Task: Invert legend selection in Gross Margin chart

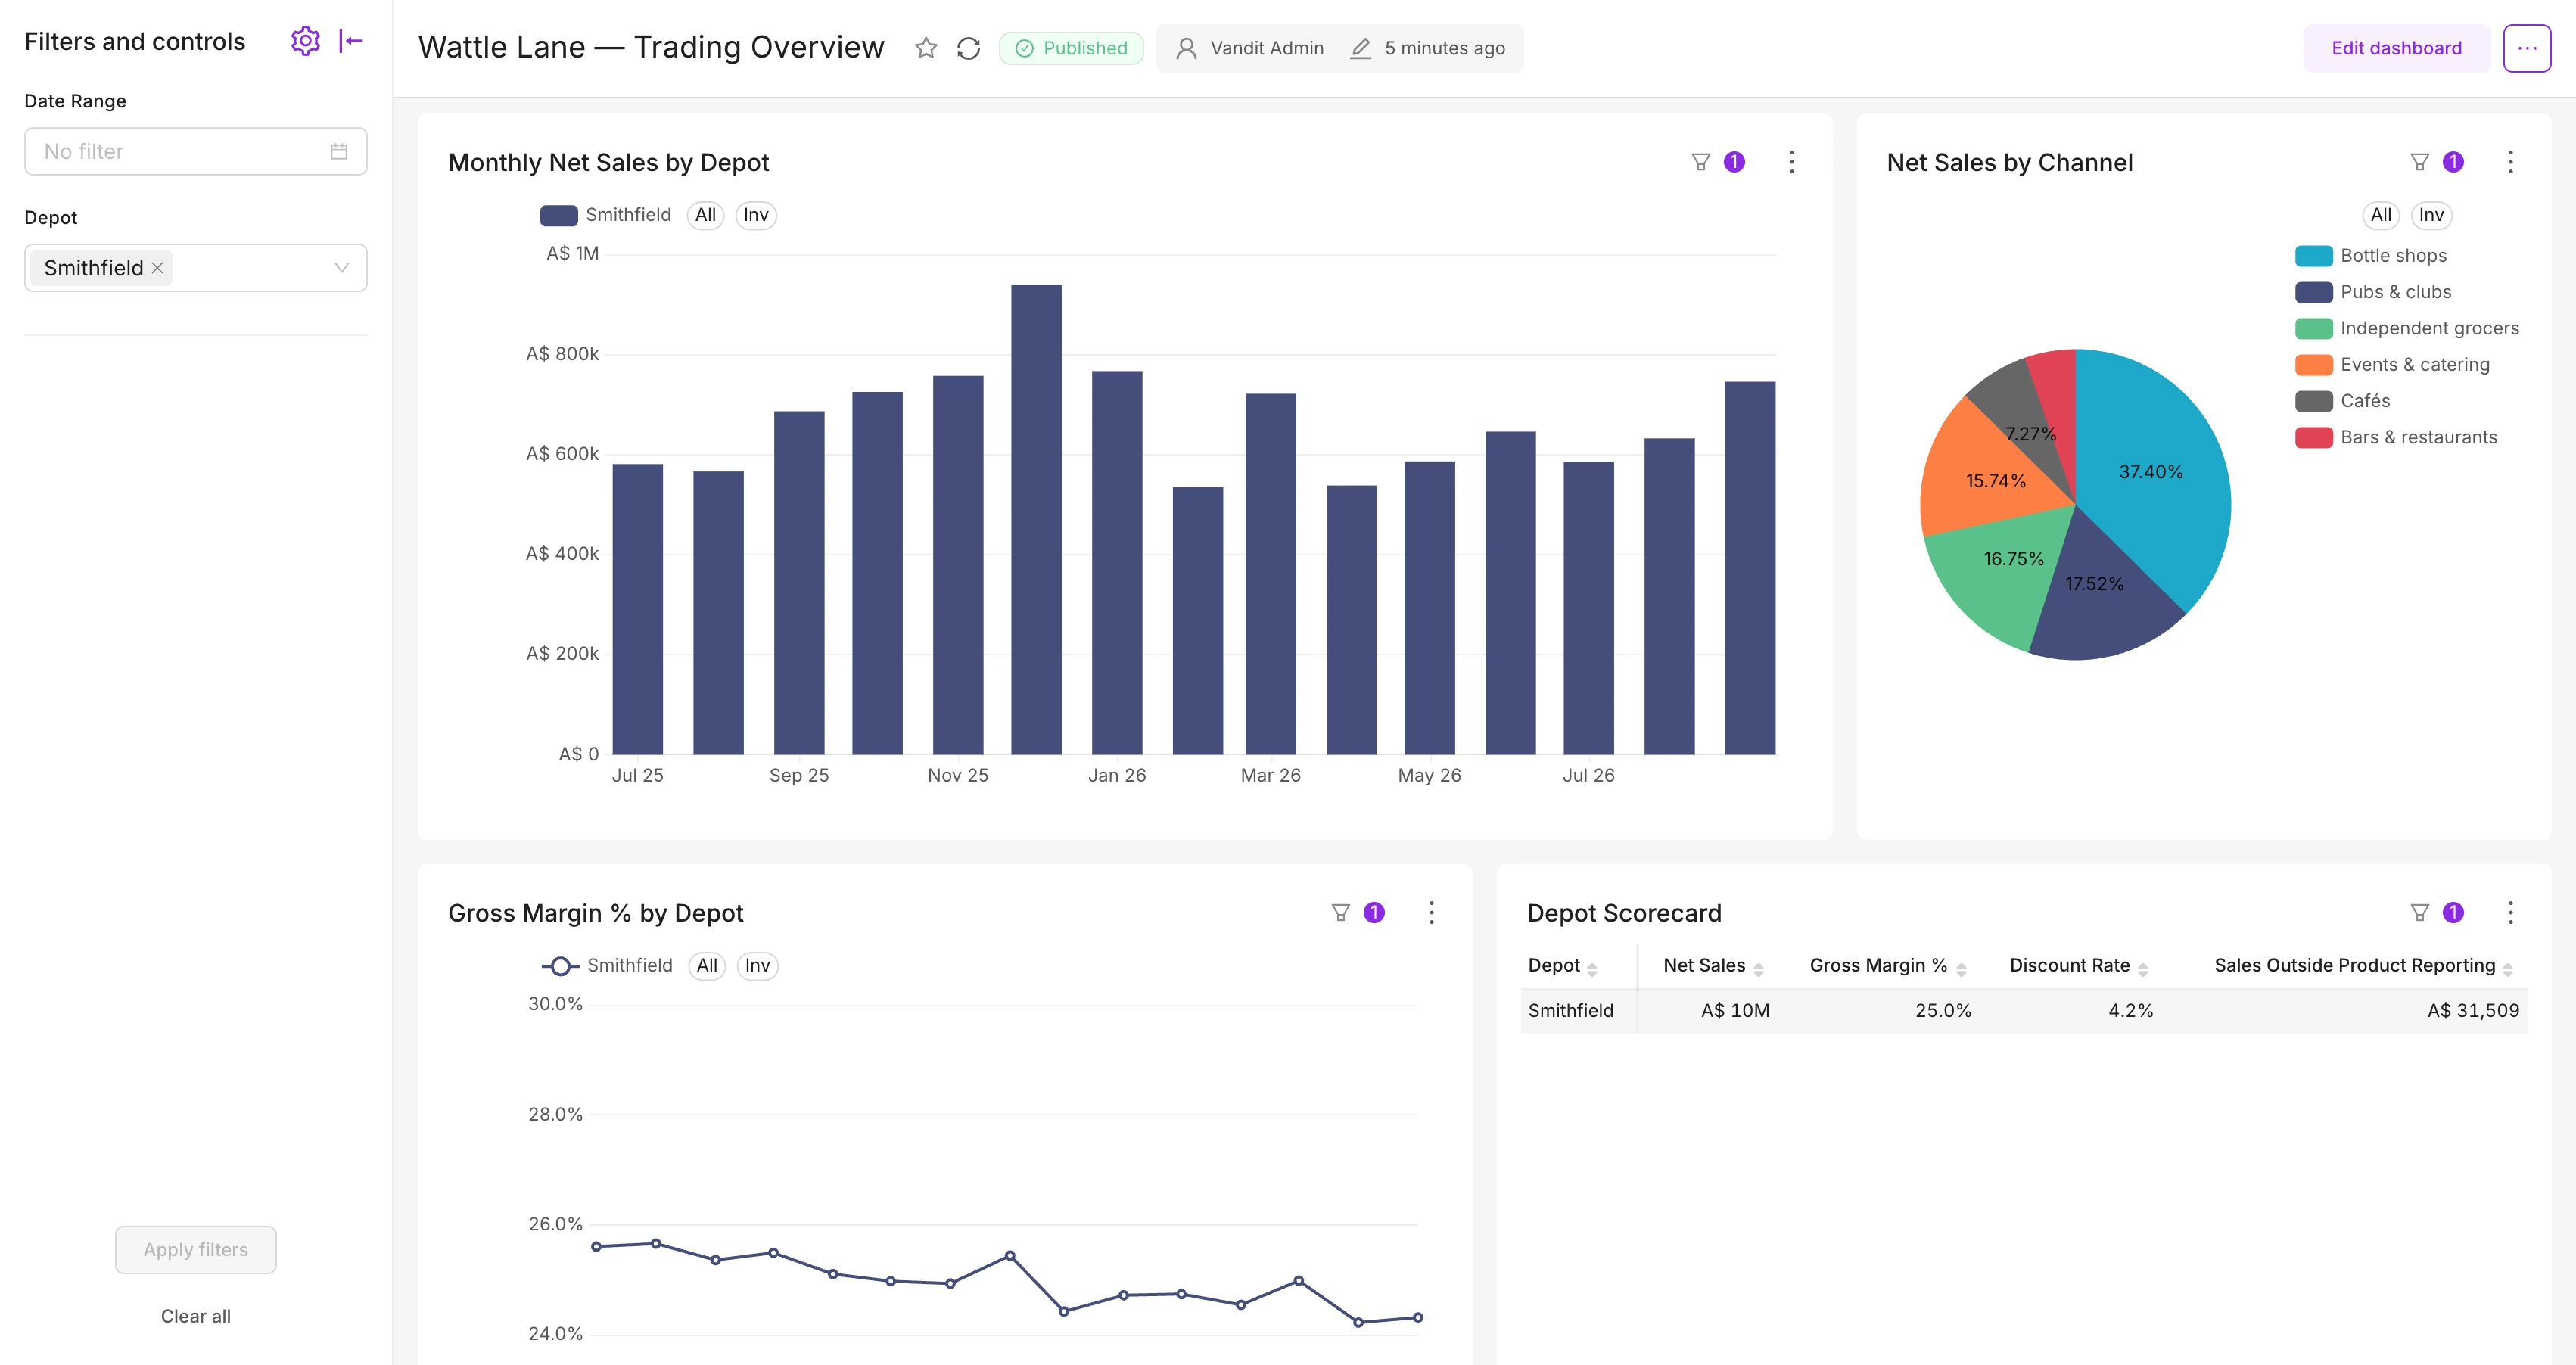Action: coord(757,965)
